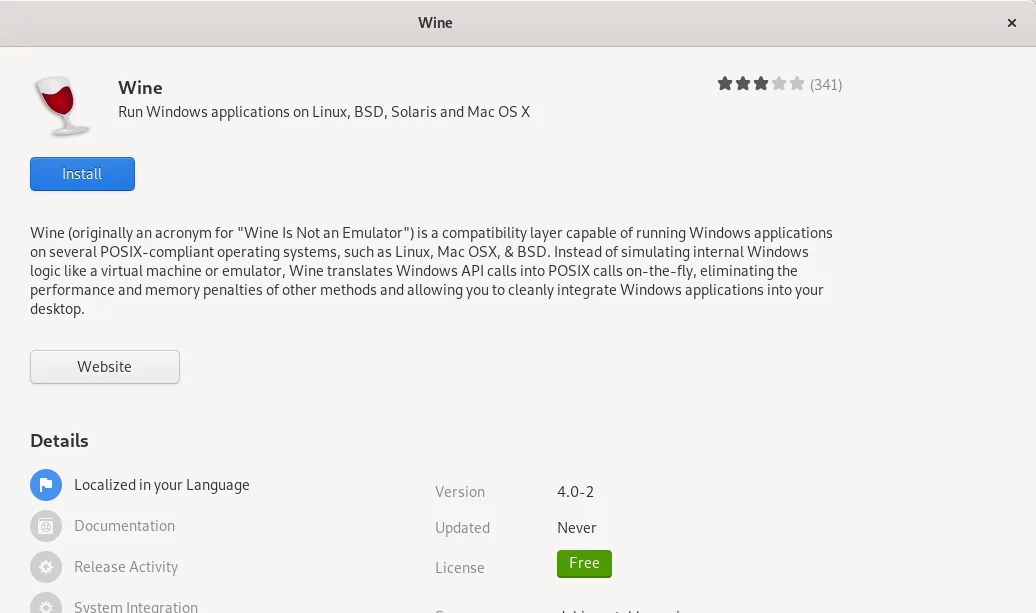Screen dimensions: 1036x613
Task: Click the System Integration label
Action: tap(135, 606)
